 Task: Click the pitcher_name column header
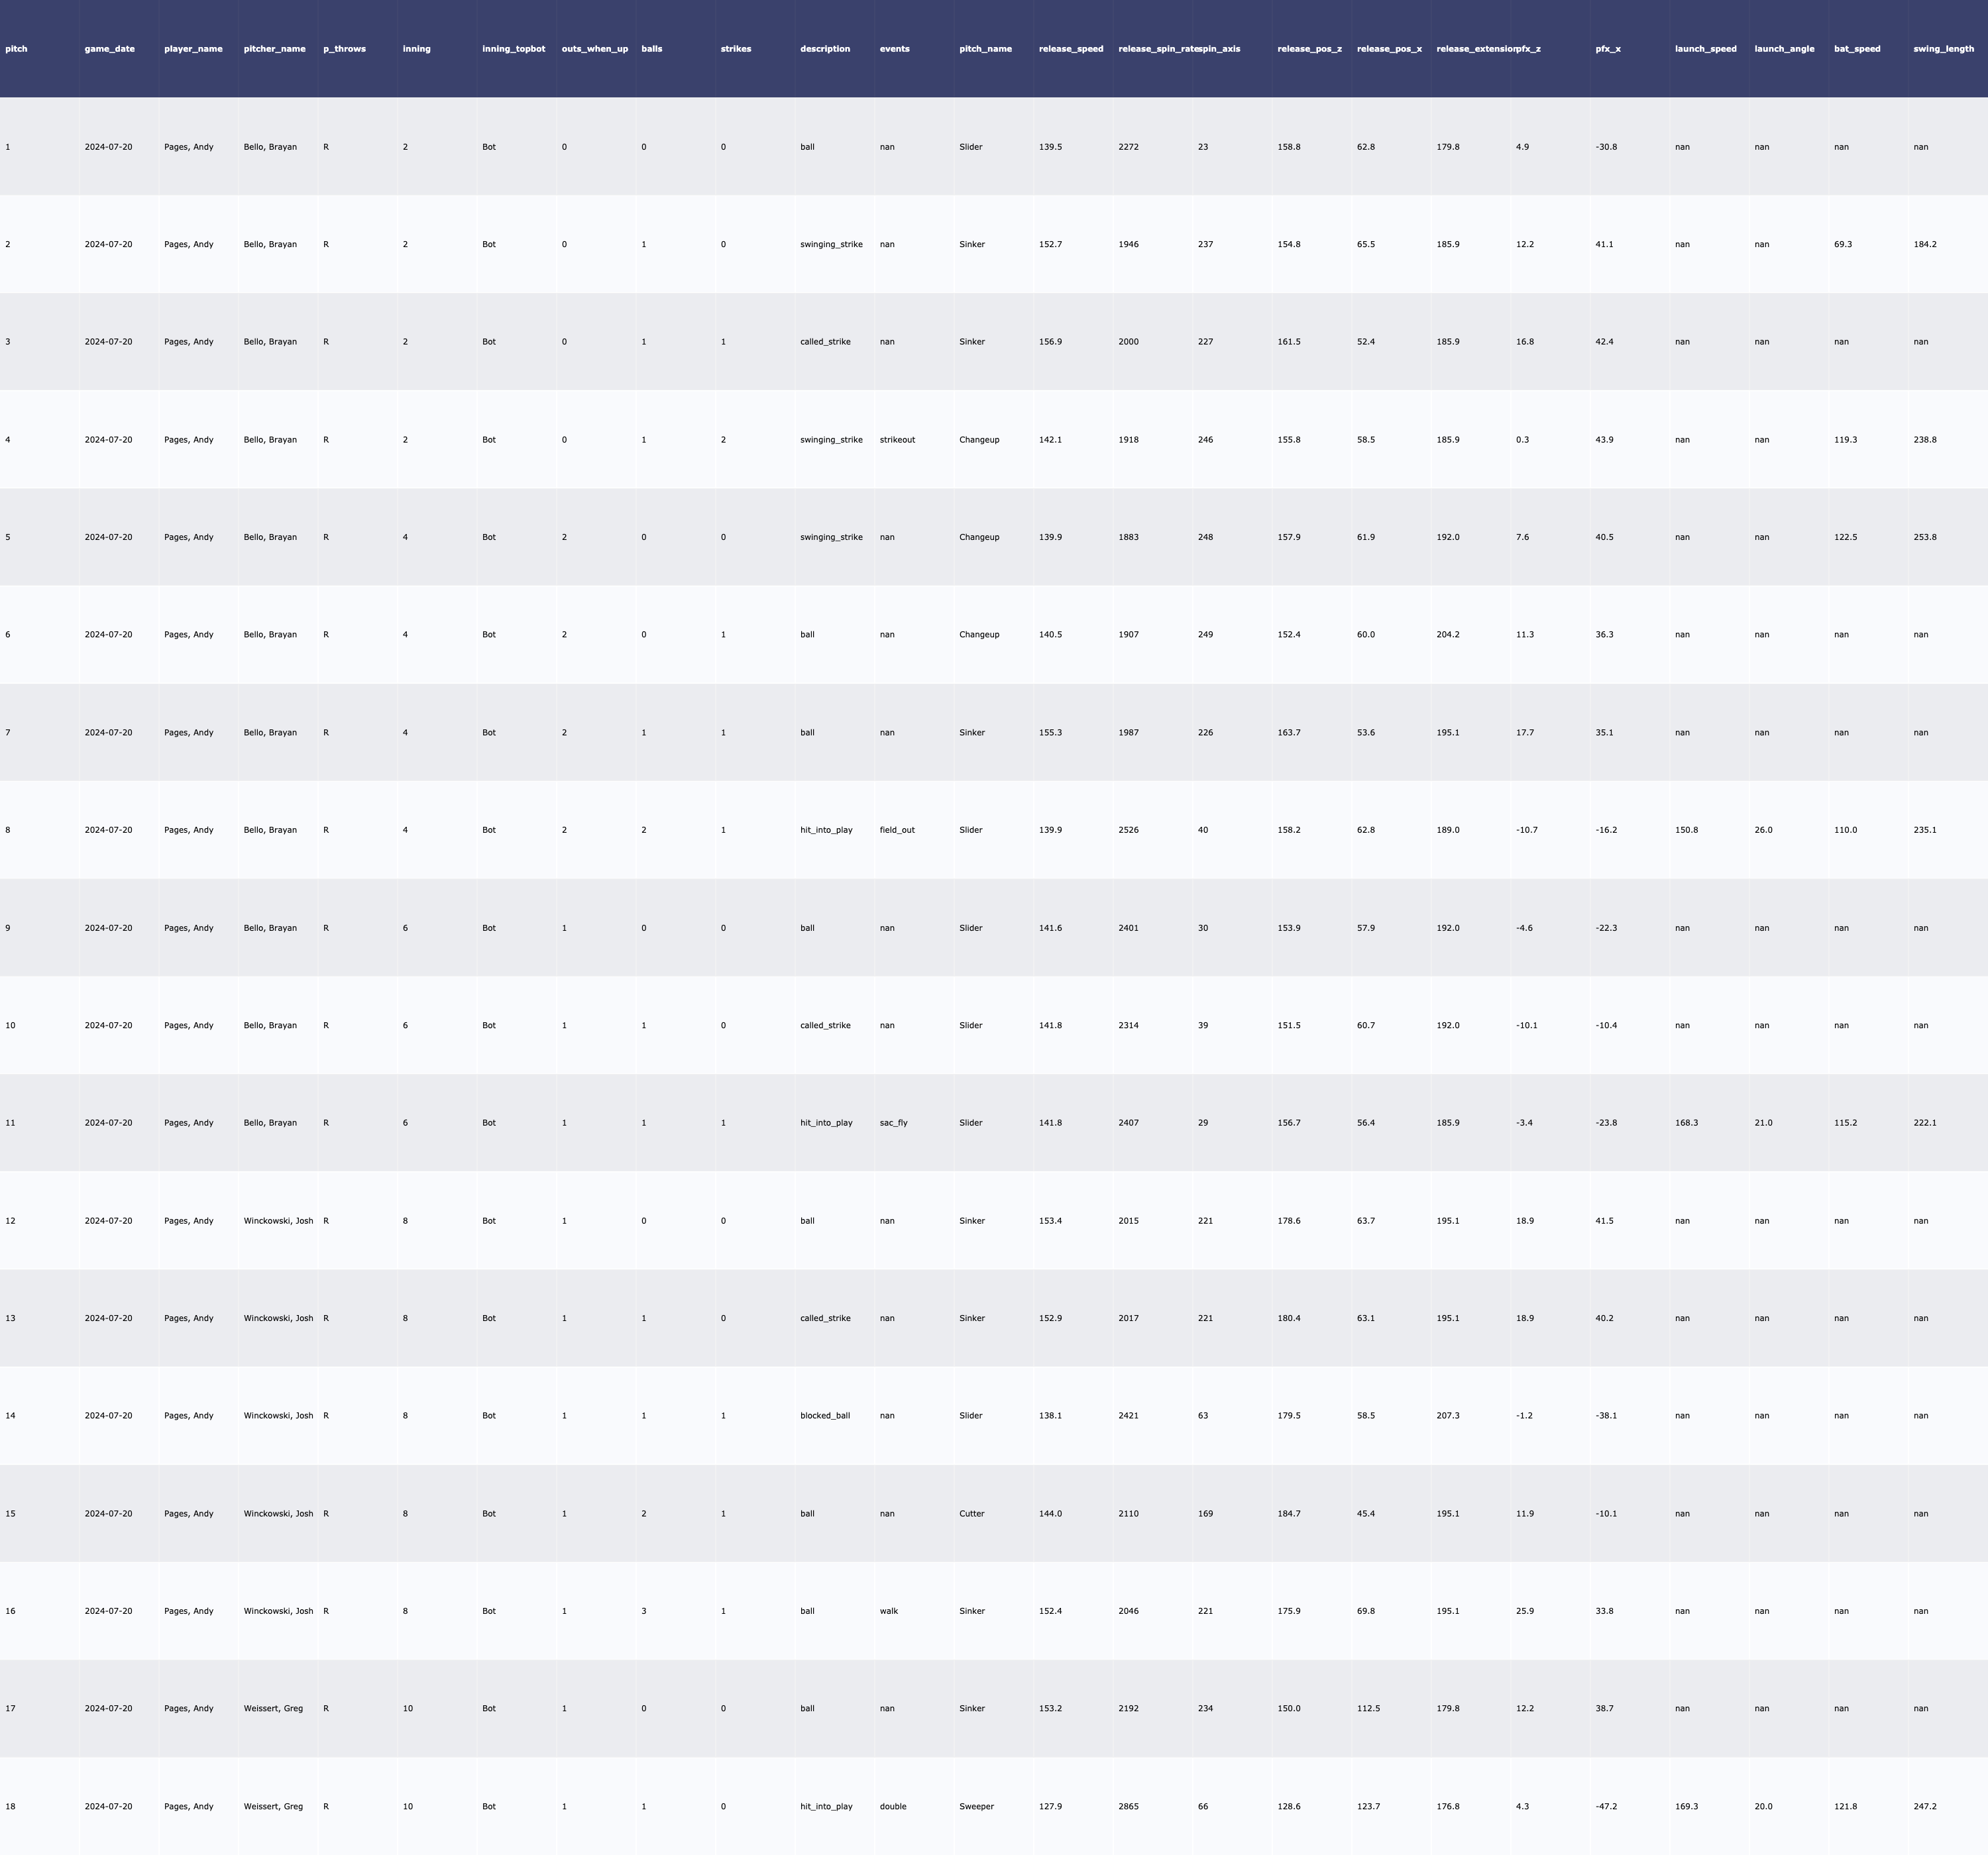[x=274, y=49]
